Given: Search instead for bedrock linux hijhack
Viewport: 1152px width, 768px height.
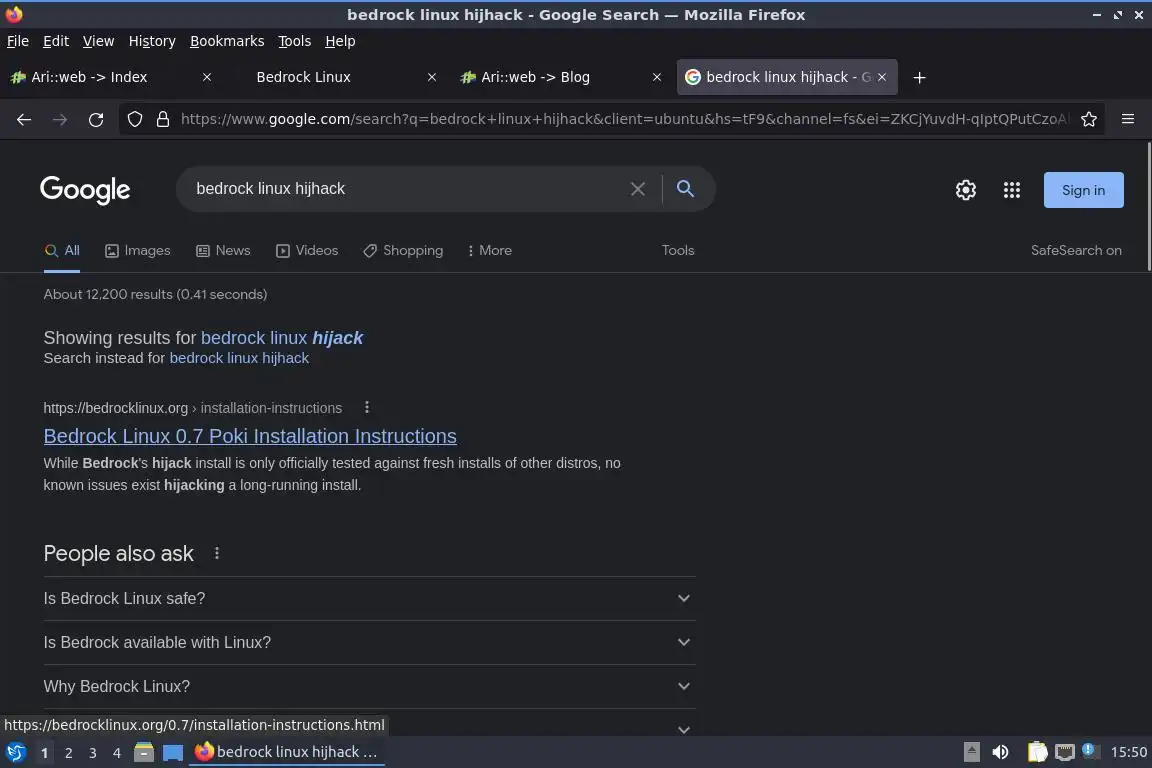Looking at the screenshot, I should (239, 358).
